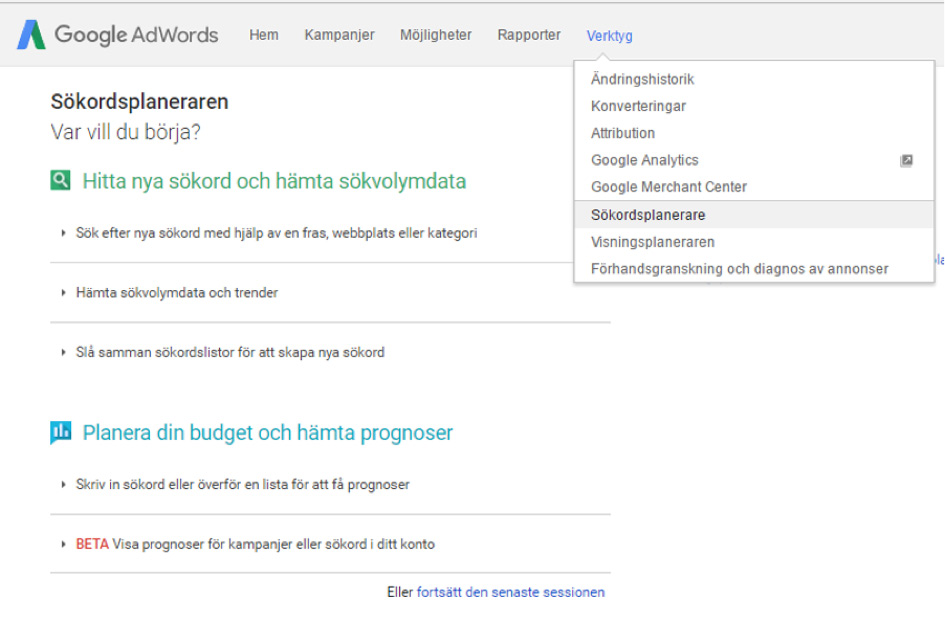Click 'Planera din budget och hämta prognoser' heading
This screenshot has height=621, width=945.
[x=268, y=433]
